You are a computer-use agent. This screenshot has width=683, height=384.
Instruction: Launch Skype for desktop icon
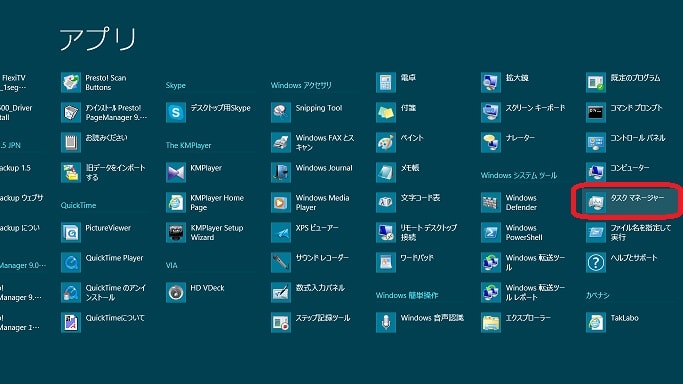tap(176, 112)
